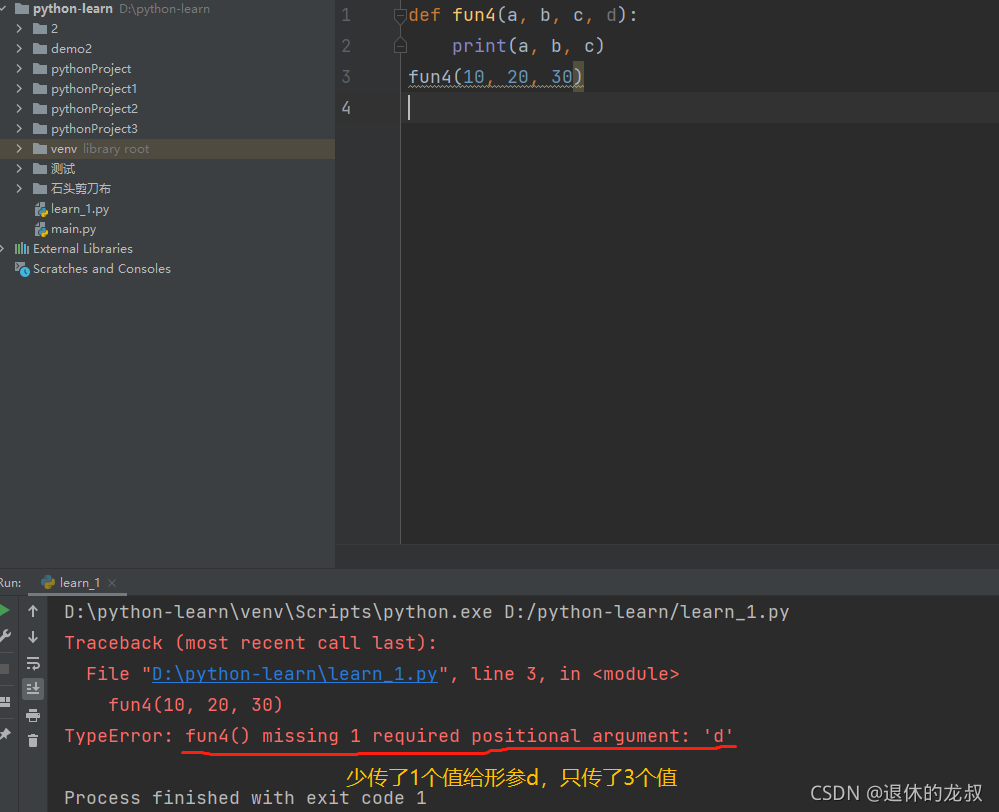Viewport: 999px width, 812px height.
Task: Click the Print console output icon
Action: tap(33, 715)
